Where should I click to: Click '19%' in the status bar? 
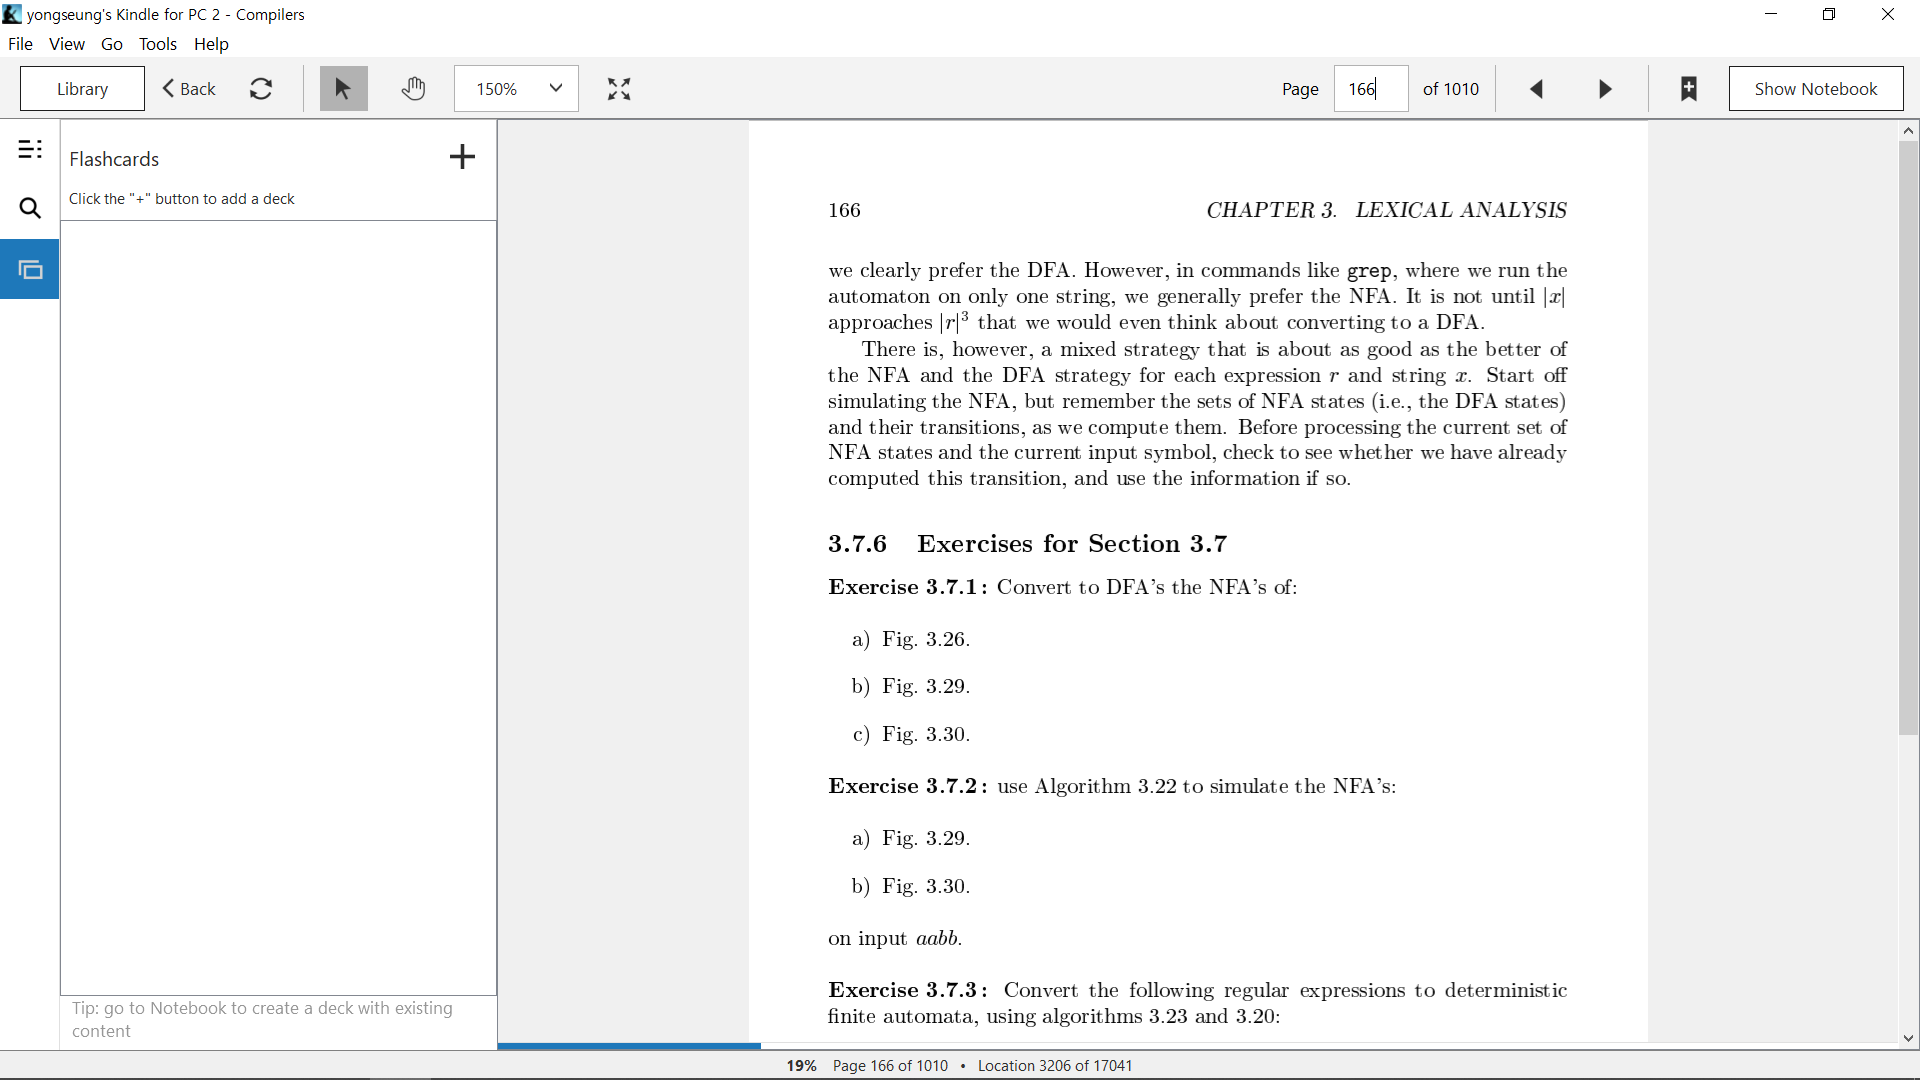pos(801,1066)
